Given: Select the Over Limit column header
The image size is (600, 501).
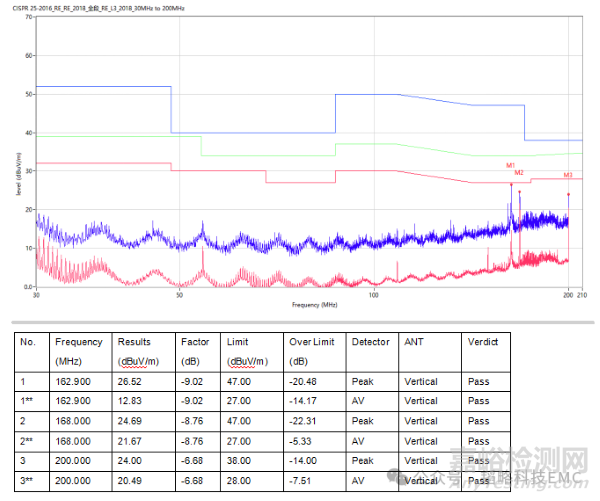Looking at the screenshot, I should 311,342.
